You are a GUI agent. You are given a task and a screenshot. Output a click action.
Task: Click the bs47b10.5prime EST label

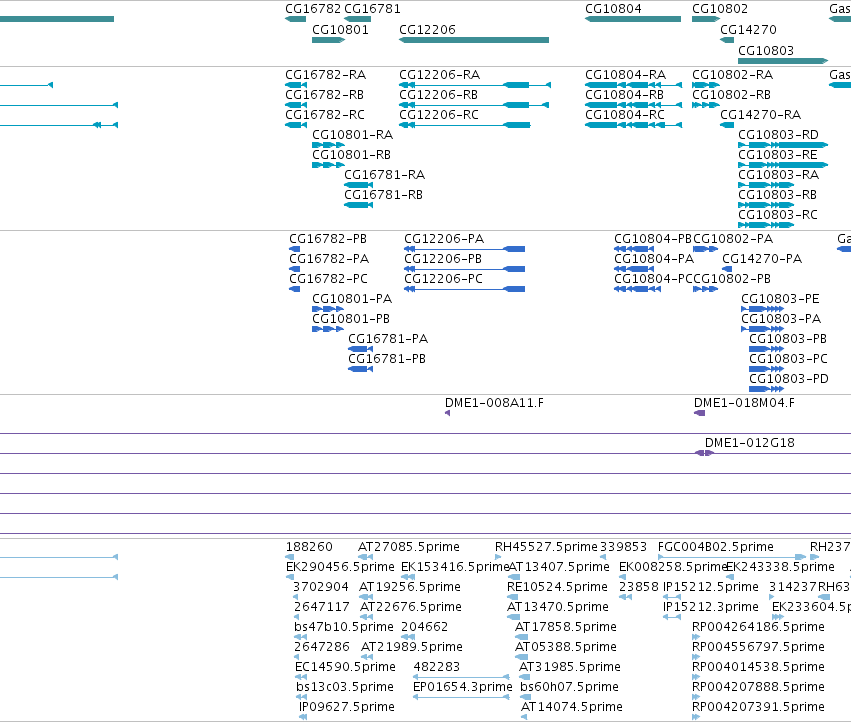pos(344,626)
